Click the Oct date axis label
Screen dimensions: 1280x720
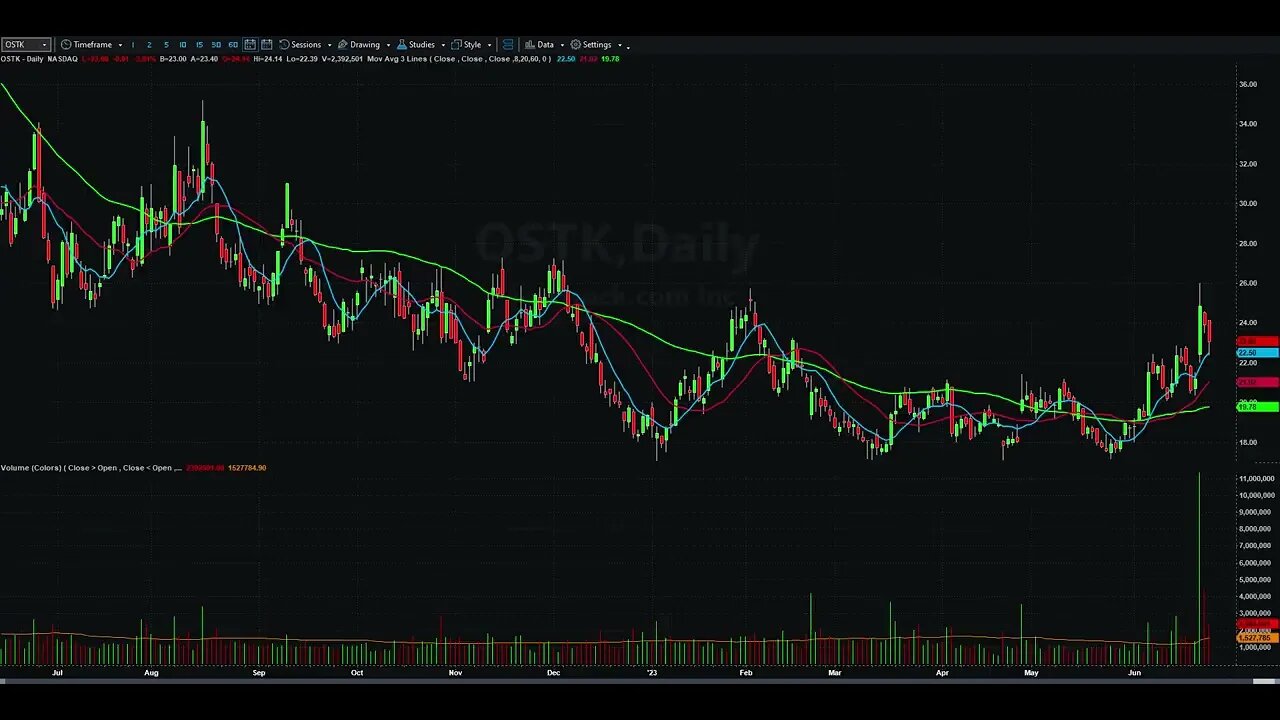(356, 673)
